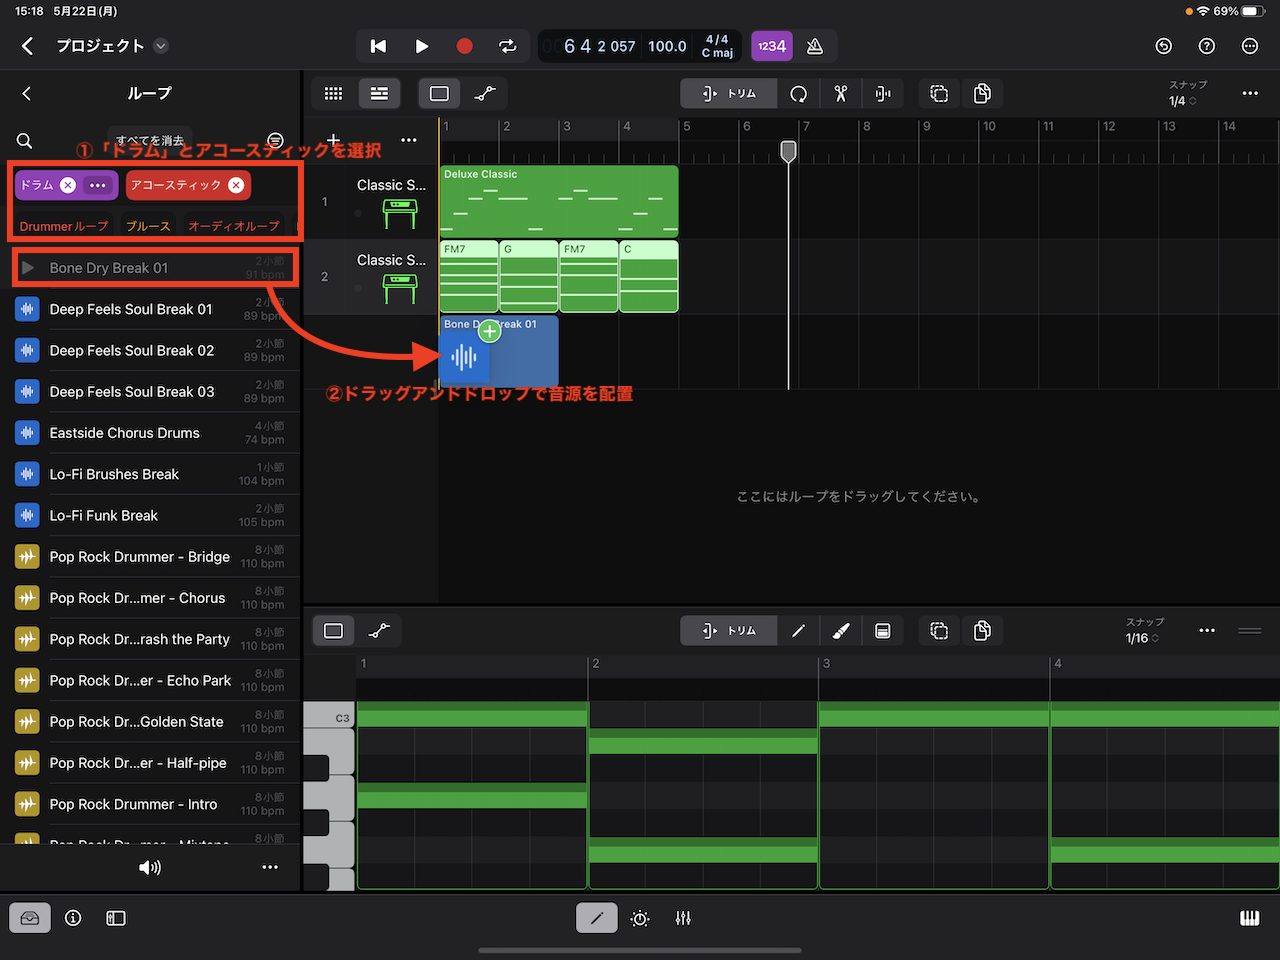This screenshot has height=960, width=1280.
Task: Click the Lo-Fi Funk Break audio icon
Action: [x=27, y=515]
